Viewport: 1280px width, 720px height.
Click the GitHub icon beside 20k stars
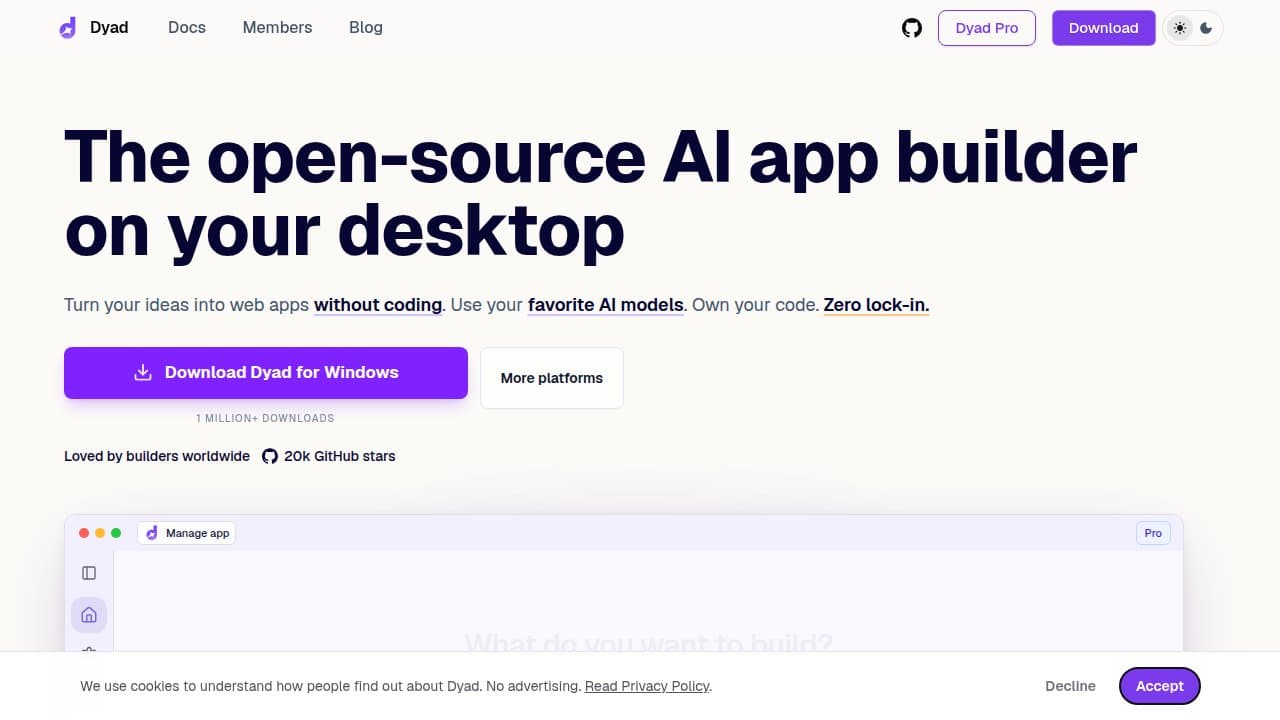click(270, 456)
